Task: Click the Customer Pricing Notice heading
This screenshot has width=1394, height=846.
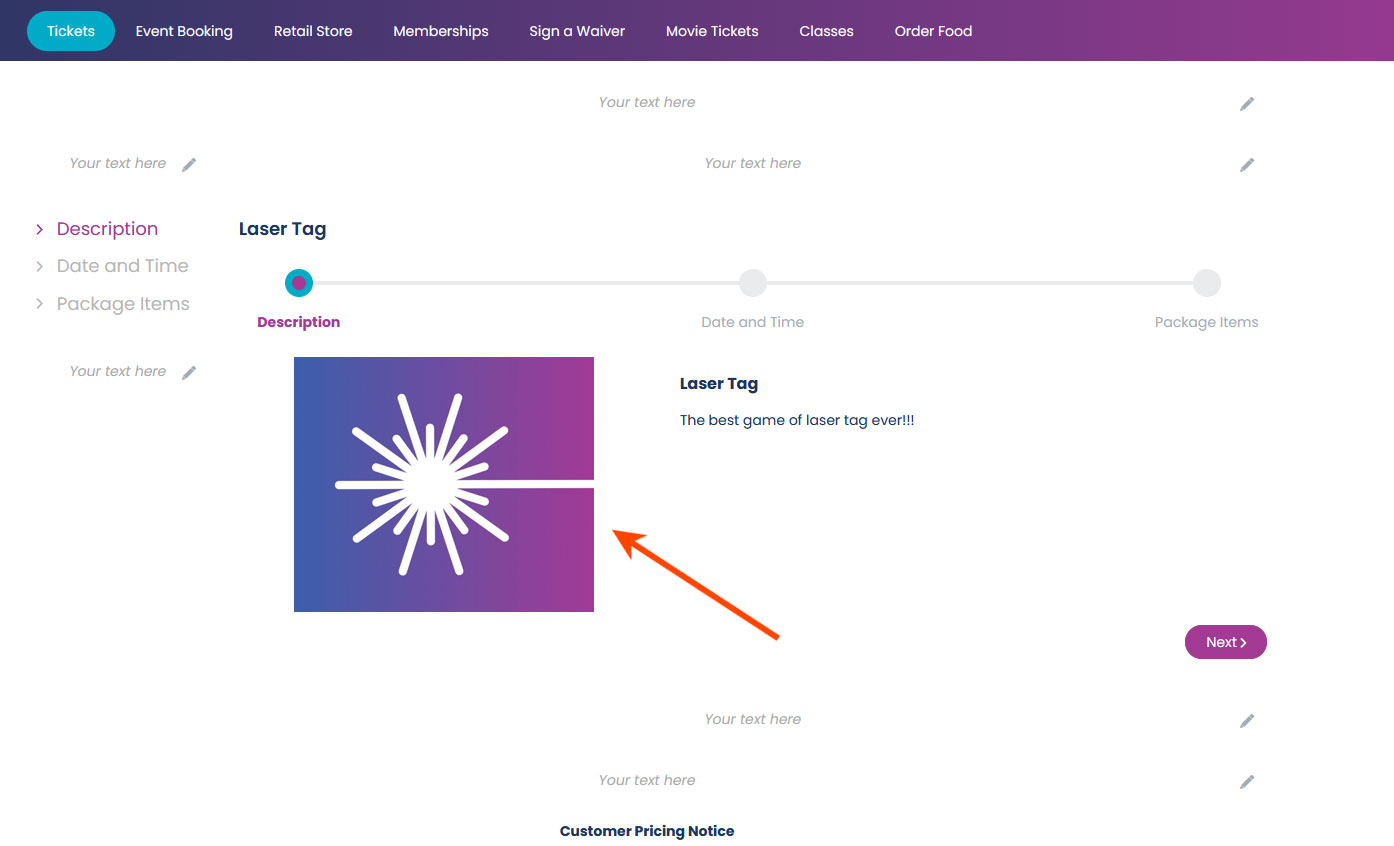Action: [647, 831]
